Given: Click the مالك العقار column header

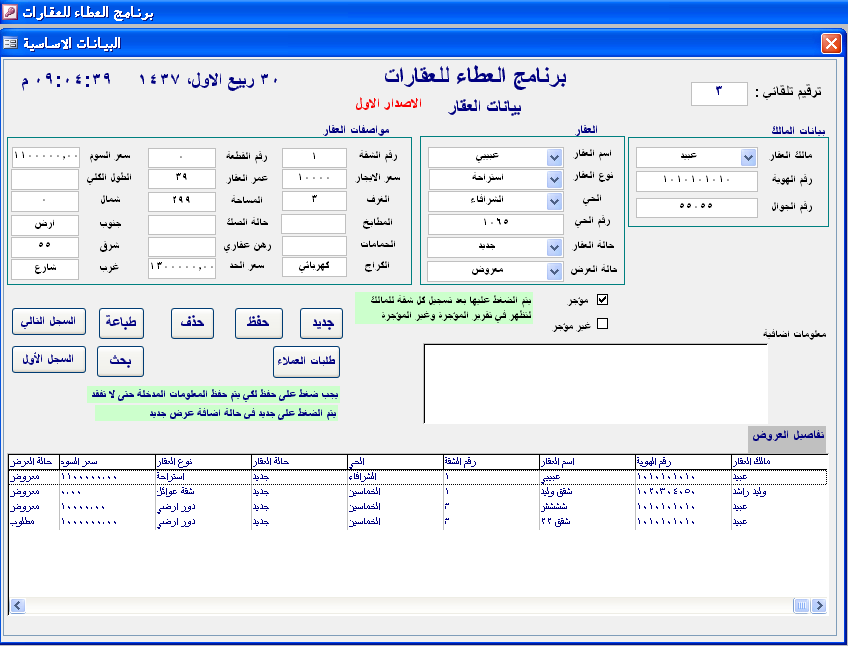Looking at the screenshot, I should pos(779,462).
